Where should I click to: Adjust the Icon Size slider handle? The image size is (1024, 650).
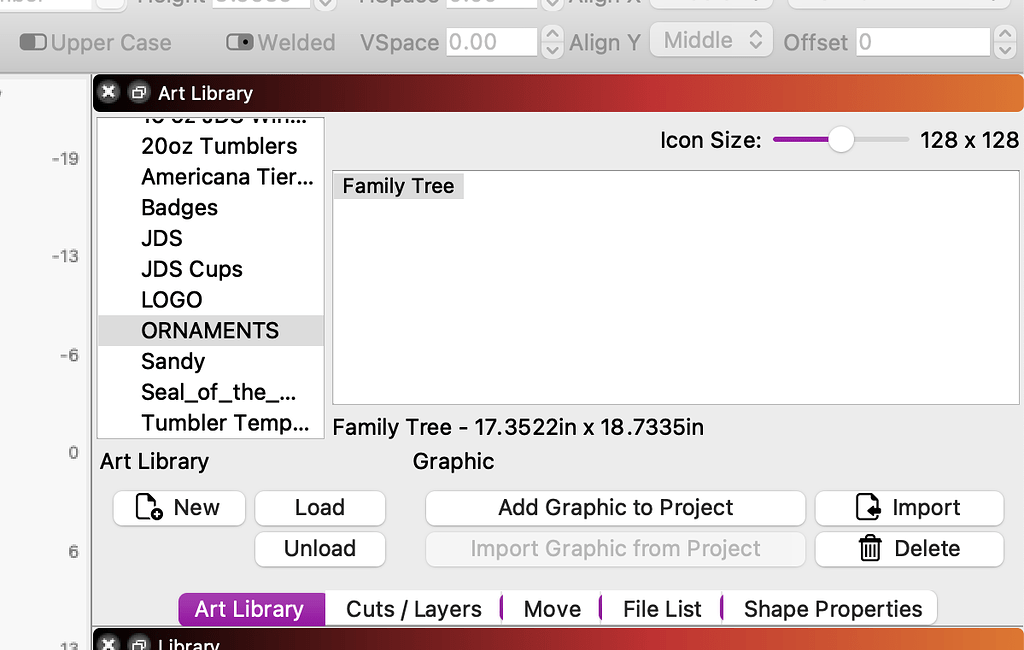840,140
